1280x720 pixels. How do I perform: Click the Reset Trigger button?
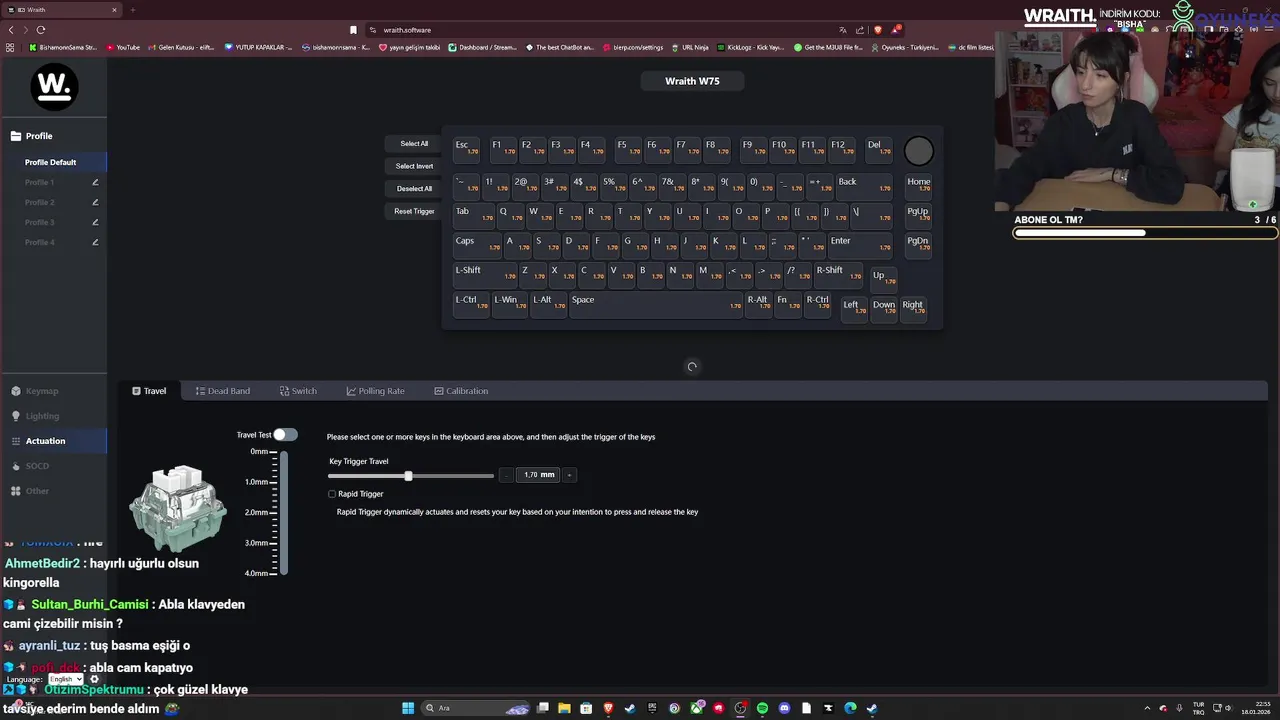[414, 211]
